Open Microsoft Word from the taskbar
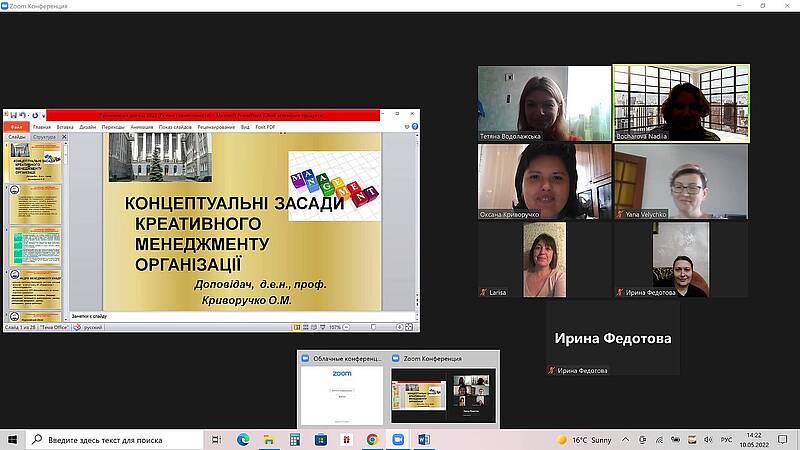This screenshot has height=450, width=800. (423, 439)
